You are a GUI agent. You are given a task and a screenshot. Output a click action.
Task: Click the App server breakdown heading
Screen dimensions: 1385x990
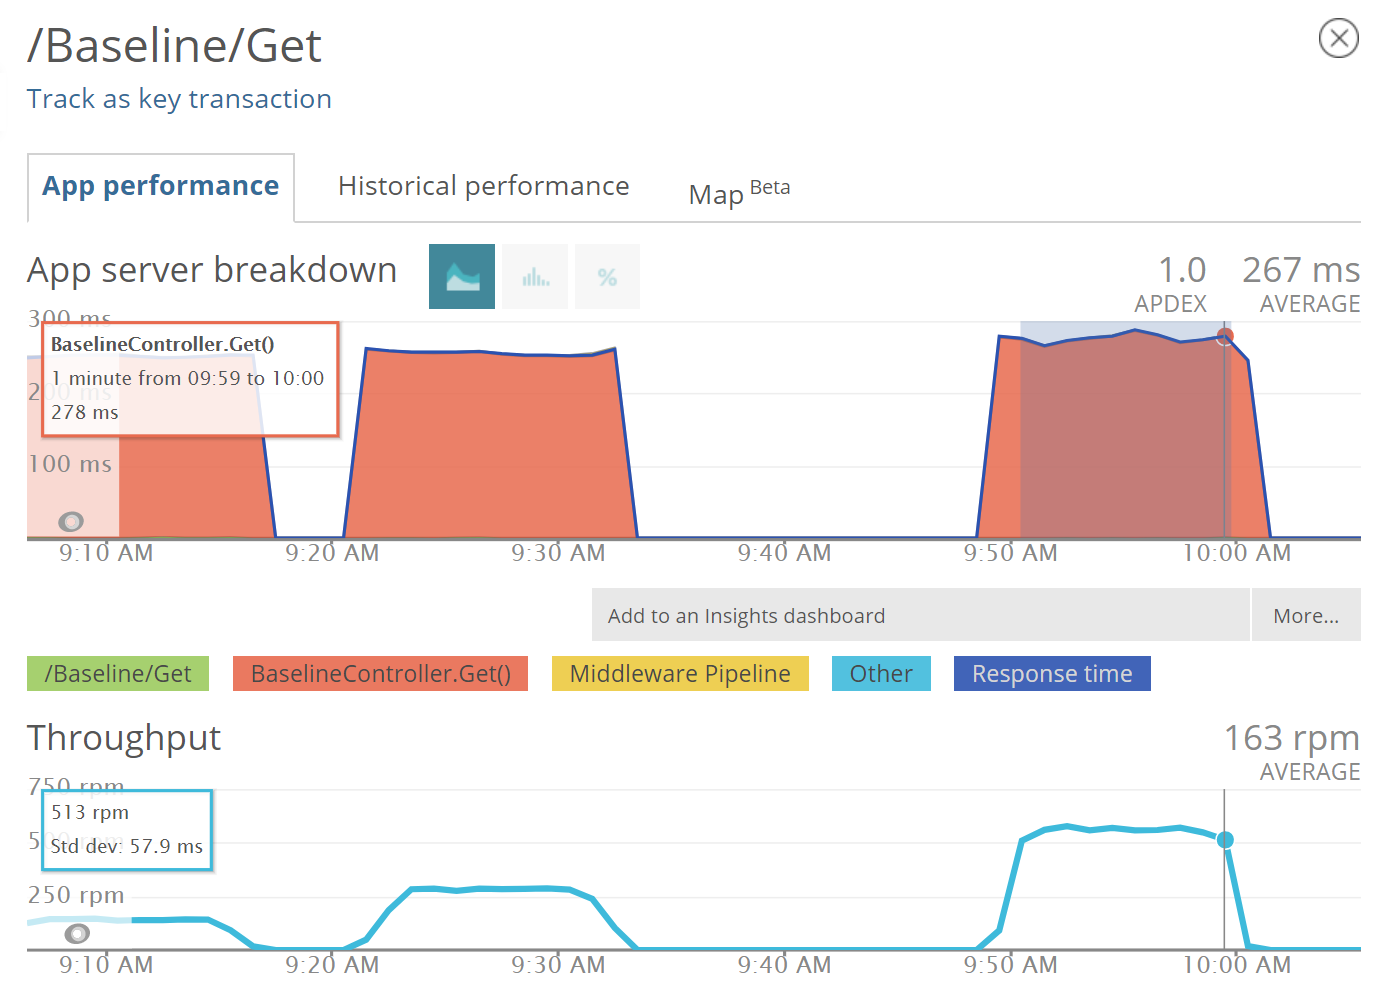[212, 271]
